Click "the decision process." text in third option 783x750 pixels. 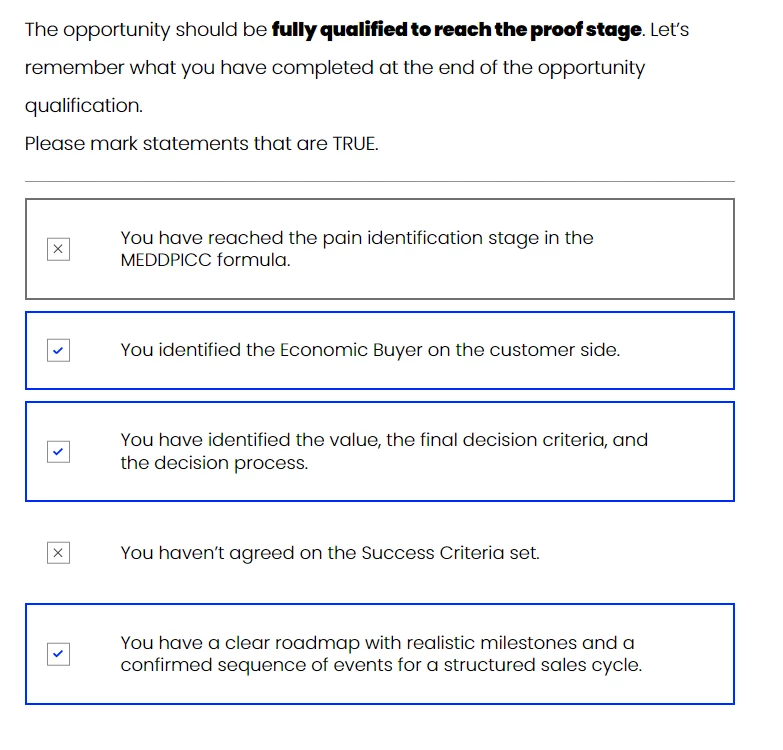[x=214, y=463]
